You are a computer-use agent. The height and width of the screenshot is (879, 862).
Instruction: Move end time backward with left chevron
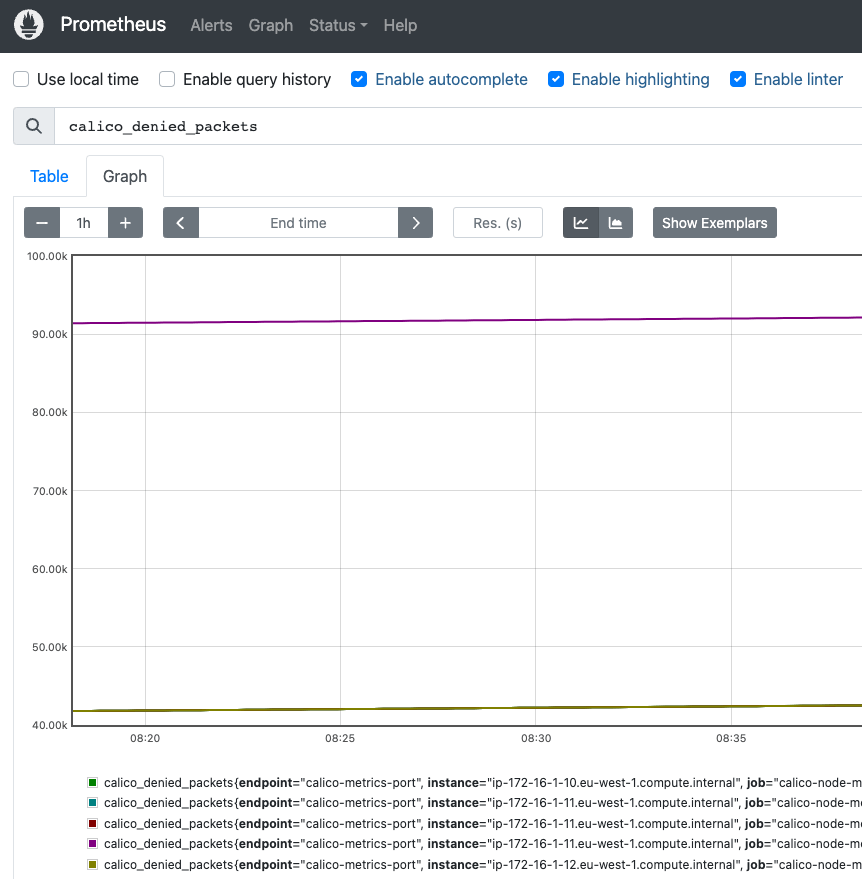click(180, 223)
